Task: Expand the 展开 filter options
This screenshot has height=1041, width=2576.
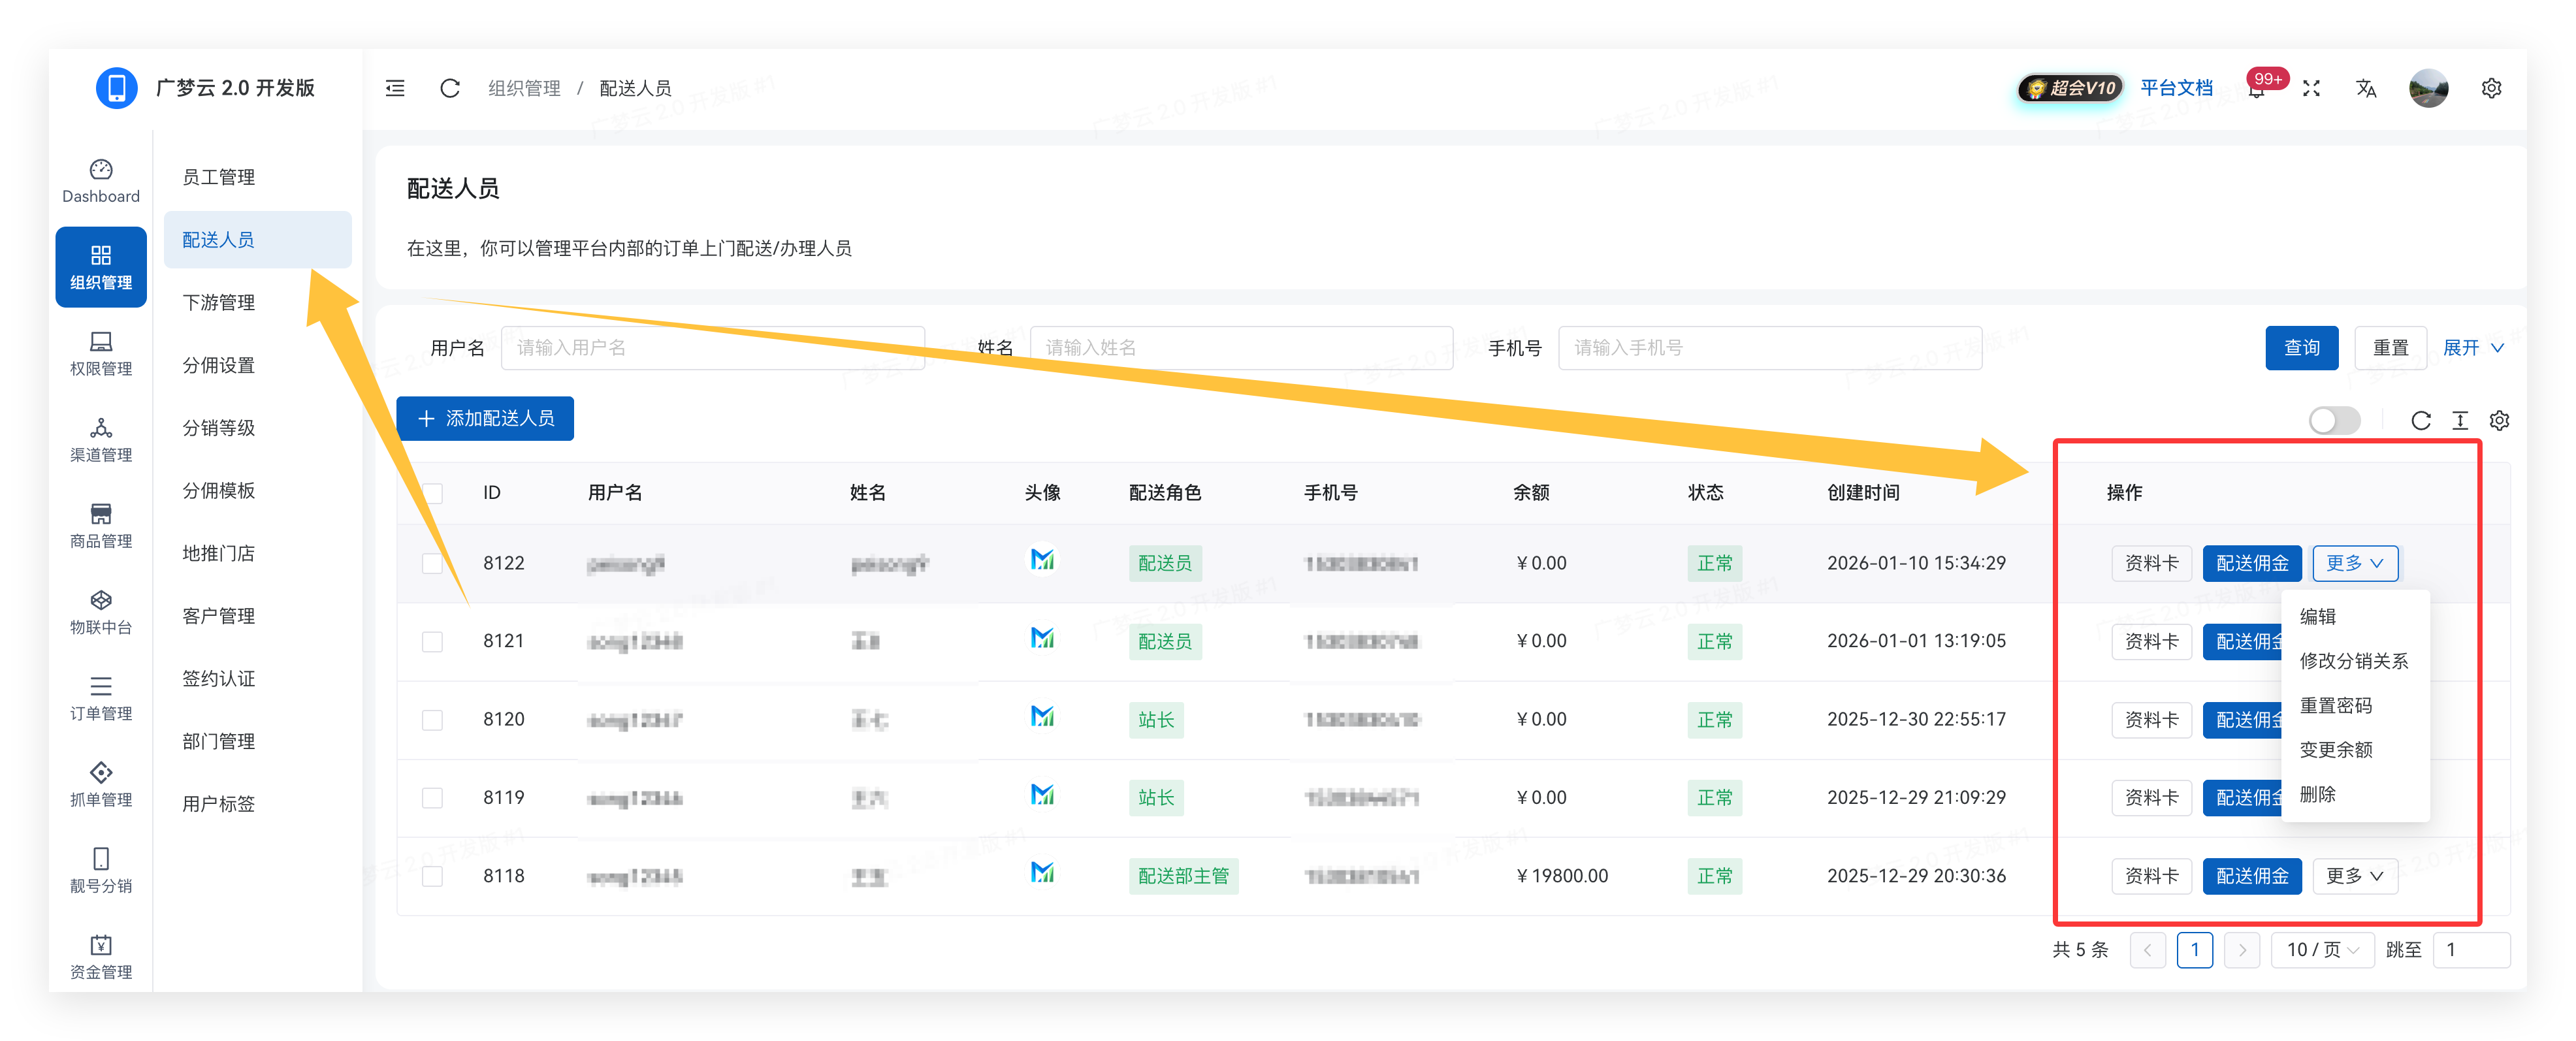Action: click(x=2472, y=348)
